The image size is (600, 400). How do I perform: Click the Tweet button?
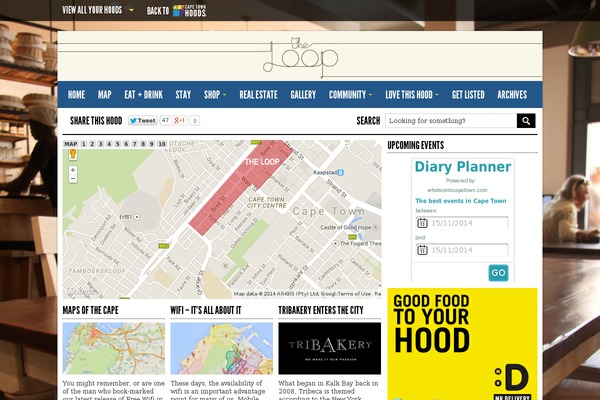pos(142,121)
